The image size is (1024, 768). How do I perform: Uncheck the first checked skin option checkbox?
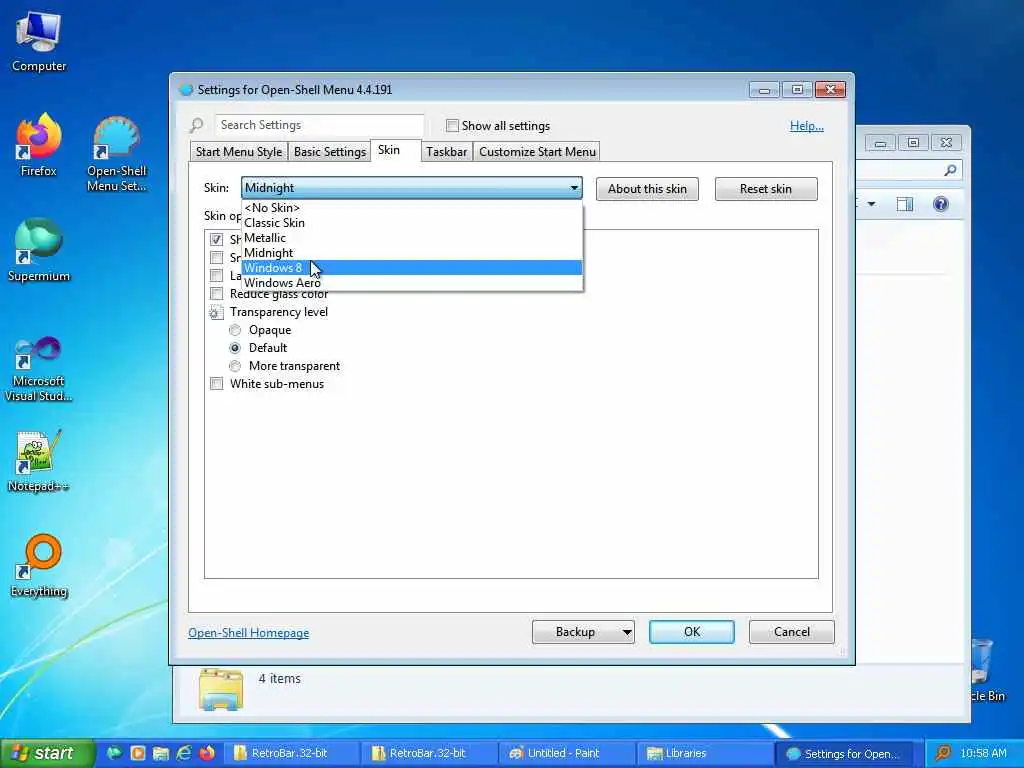(216, 239)
